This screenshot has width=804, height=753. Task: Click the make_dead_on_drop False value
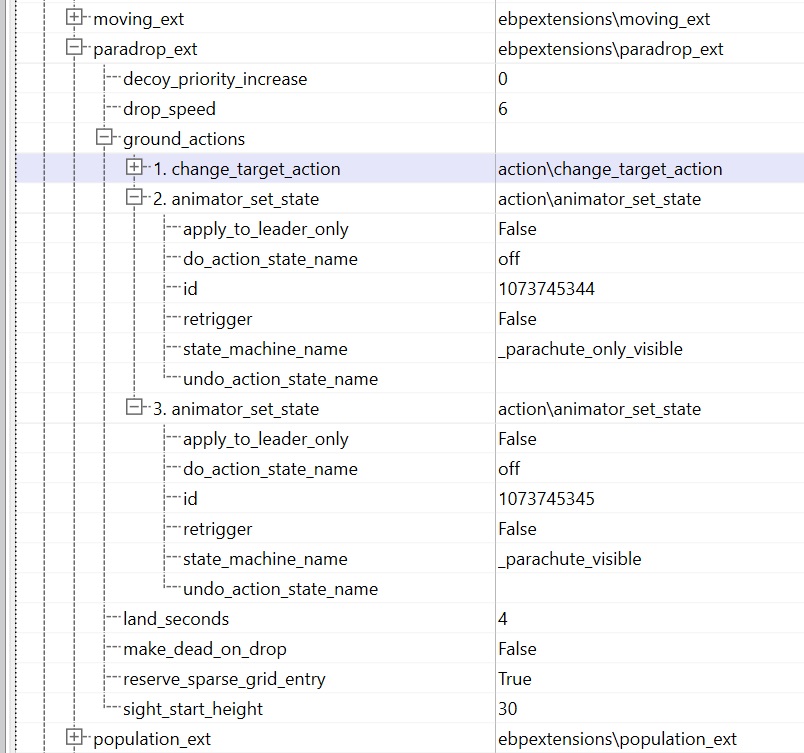pyautogui.click(x=517, y=649)
